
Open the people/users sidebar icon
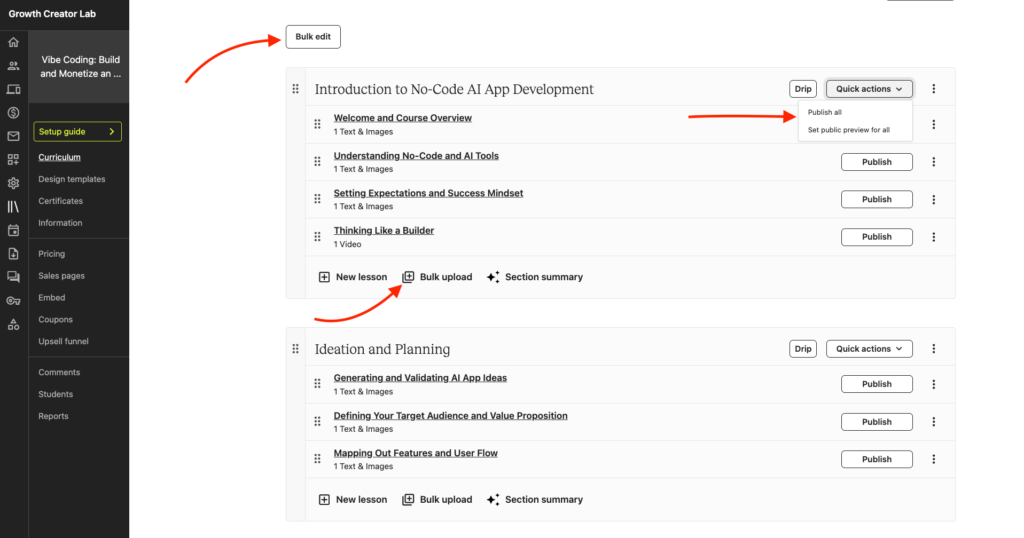pos(13,66)
